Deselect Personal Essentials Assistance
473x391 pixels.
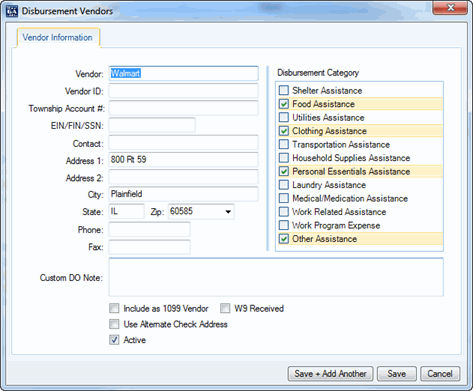(x=284, y=171)
